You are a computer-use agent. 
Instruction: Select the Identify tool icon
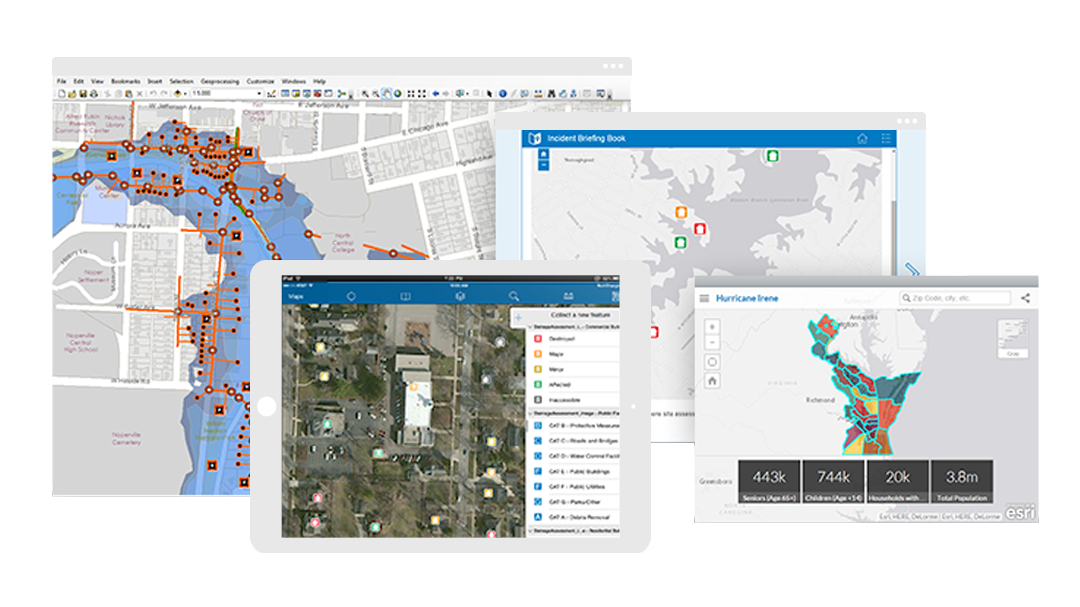point(503,94)
